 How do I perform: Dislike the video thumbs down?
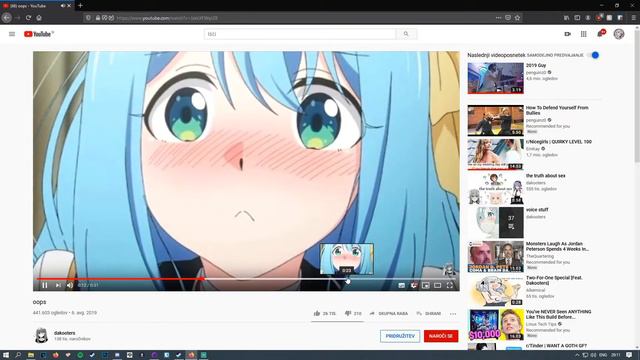click(353, 313)
